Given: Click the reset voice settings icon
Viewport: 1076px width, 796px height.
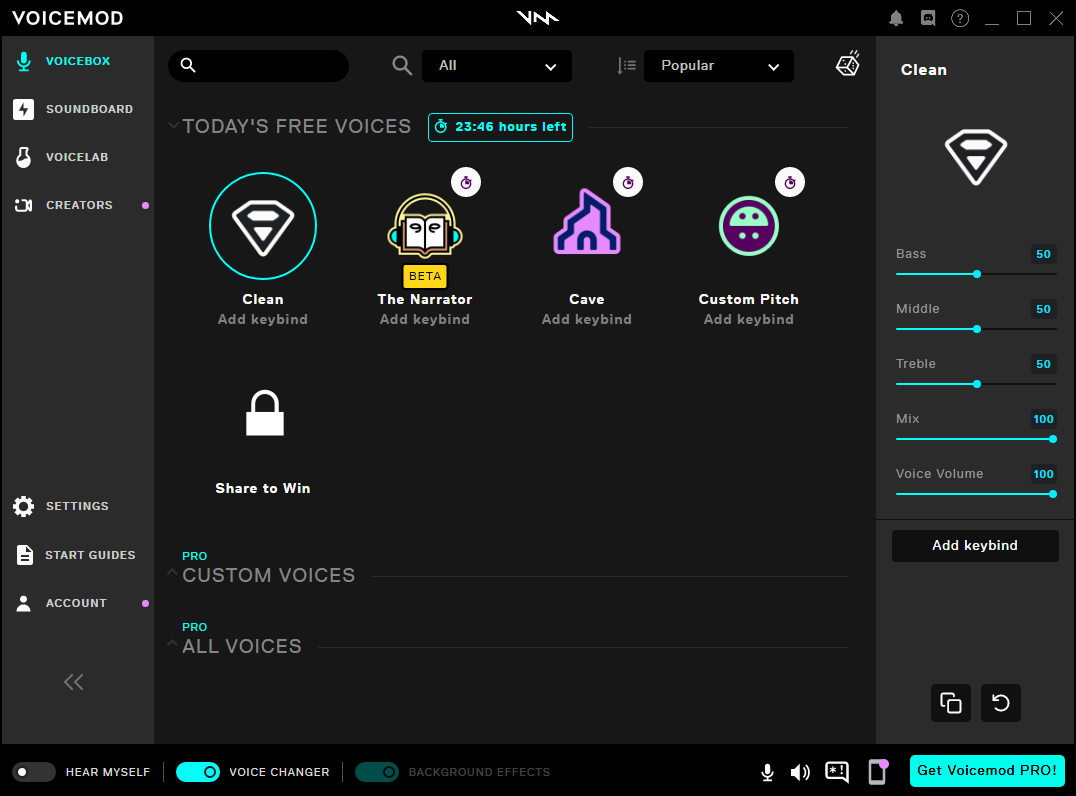Looking at the screenshot, I should 1000,703.
